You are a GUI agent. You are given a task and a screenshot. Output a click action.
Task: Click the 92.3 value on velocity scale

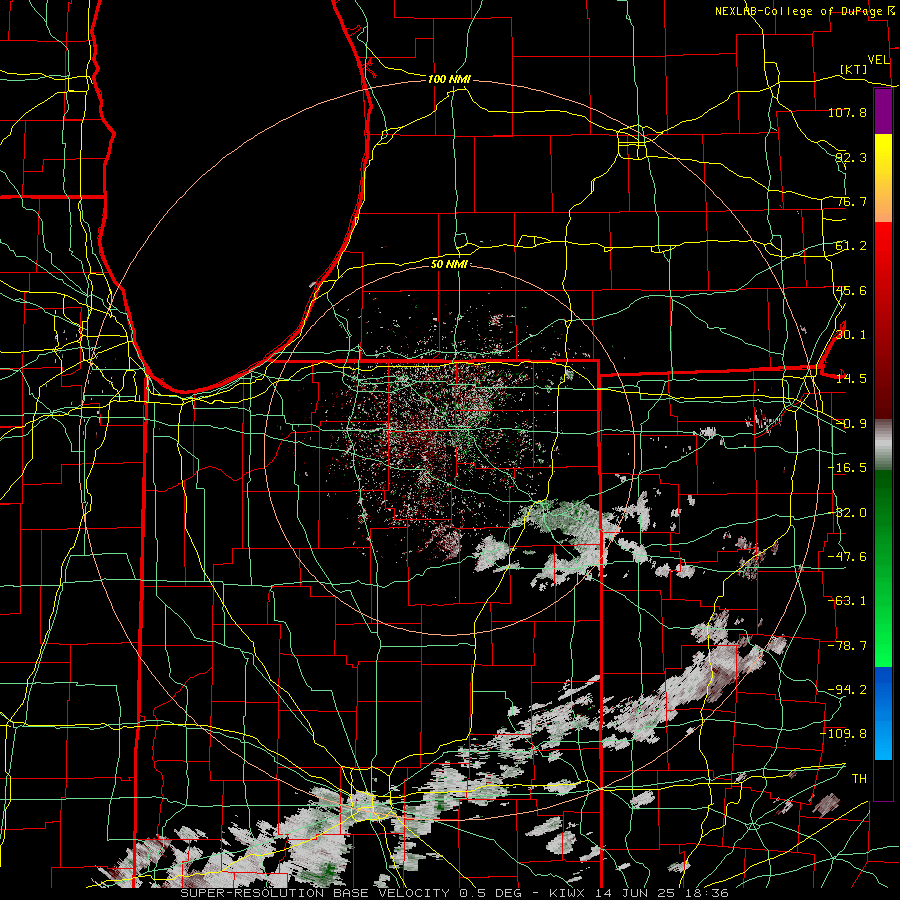[x=851, y=157]
